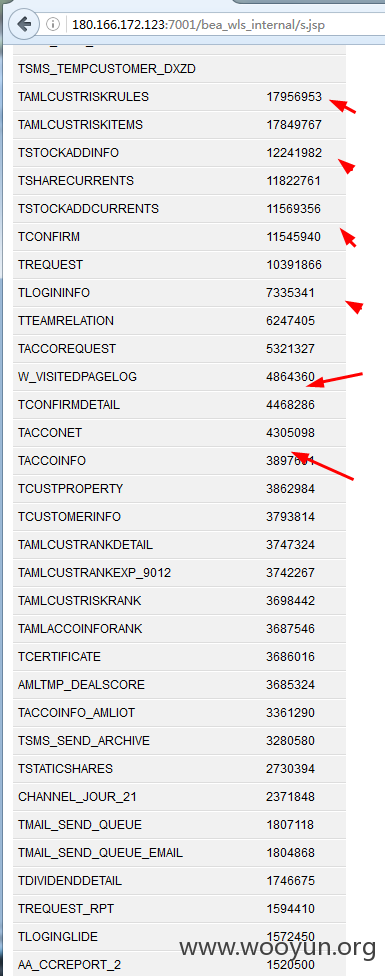Select the TDIVIDENDDETAIL table name
This screenshot has width=385, height=976.
[x=70, y=881]
